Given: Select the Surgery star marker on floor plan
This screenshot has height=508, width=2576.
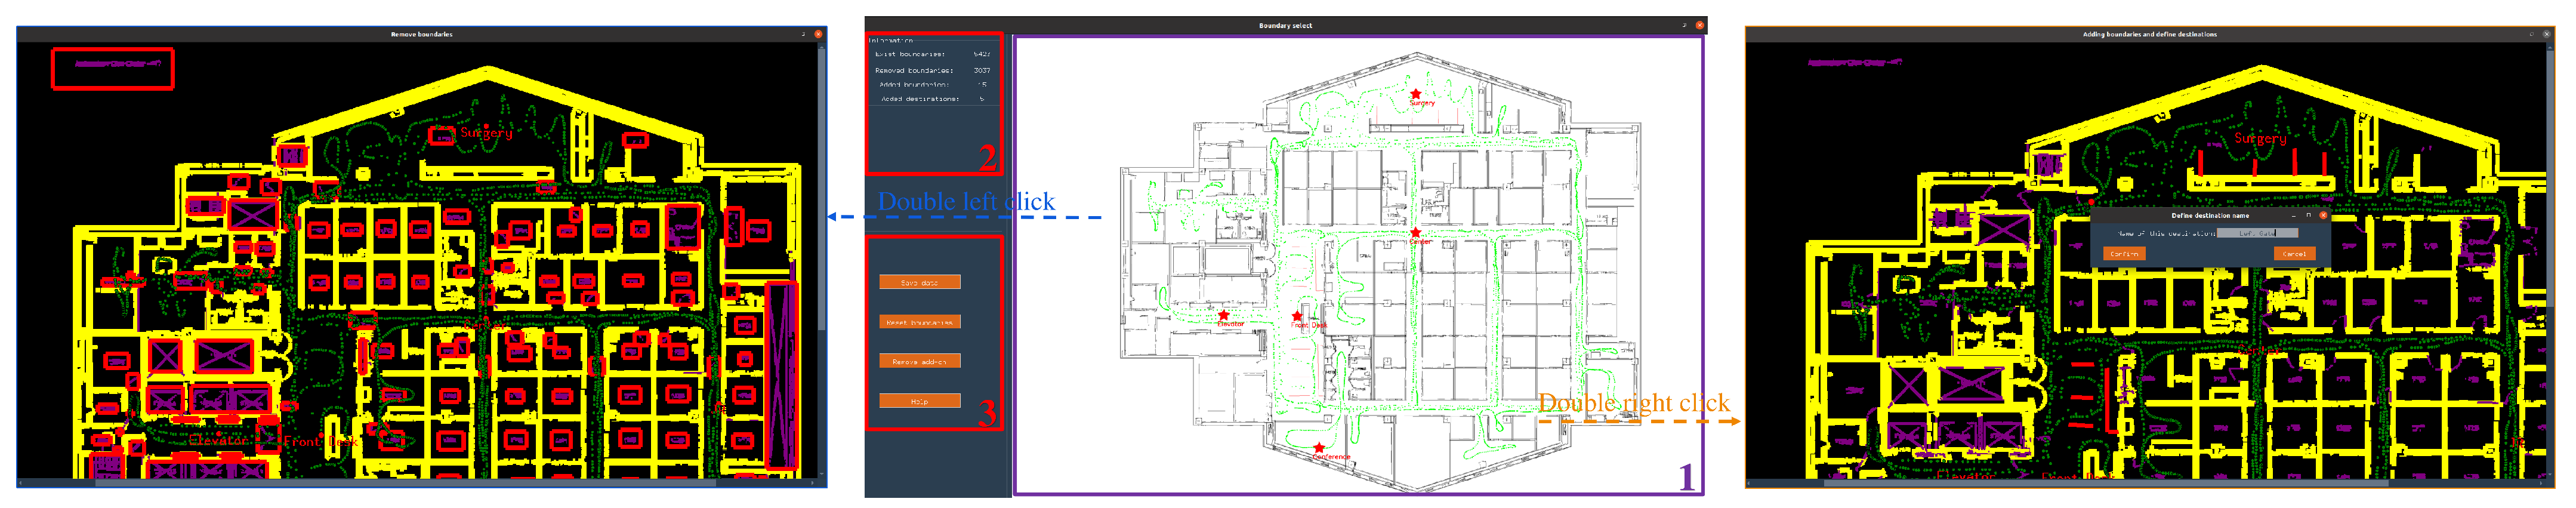Looking at the screenshot, I should point(1415,94).
